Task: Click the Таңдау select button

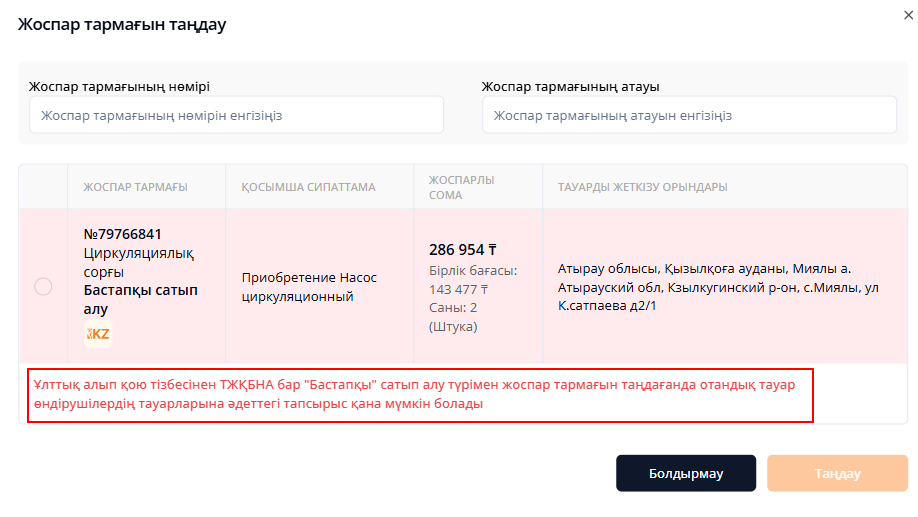Action: (837, 473)
